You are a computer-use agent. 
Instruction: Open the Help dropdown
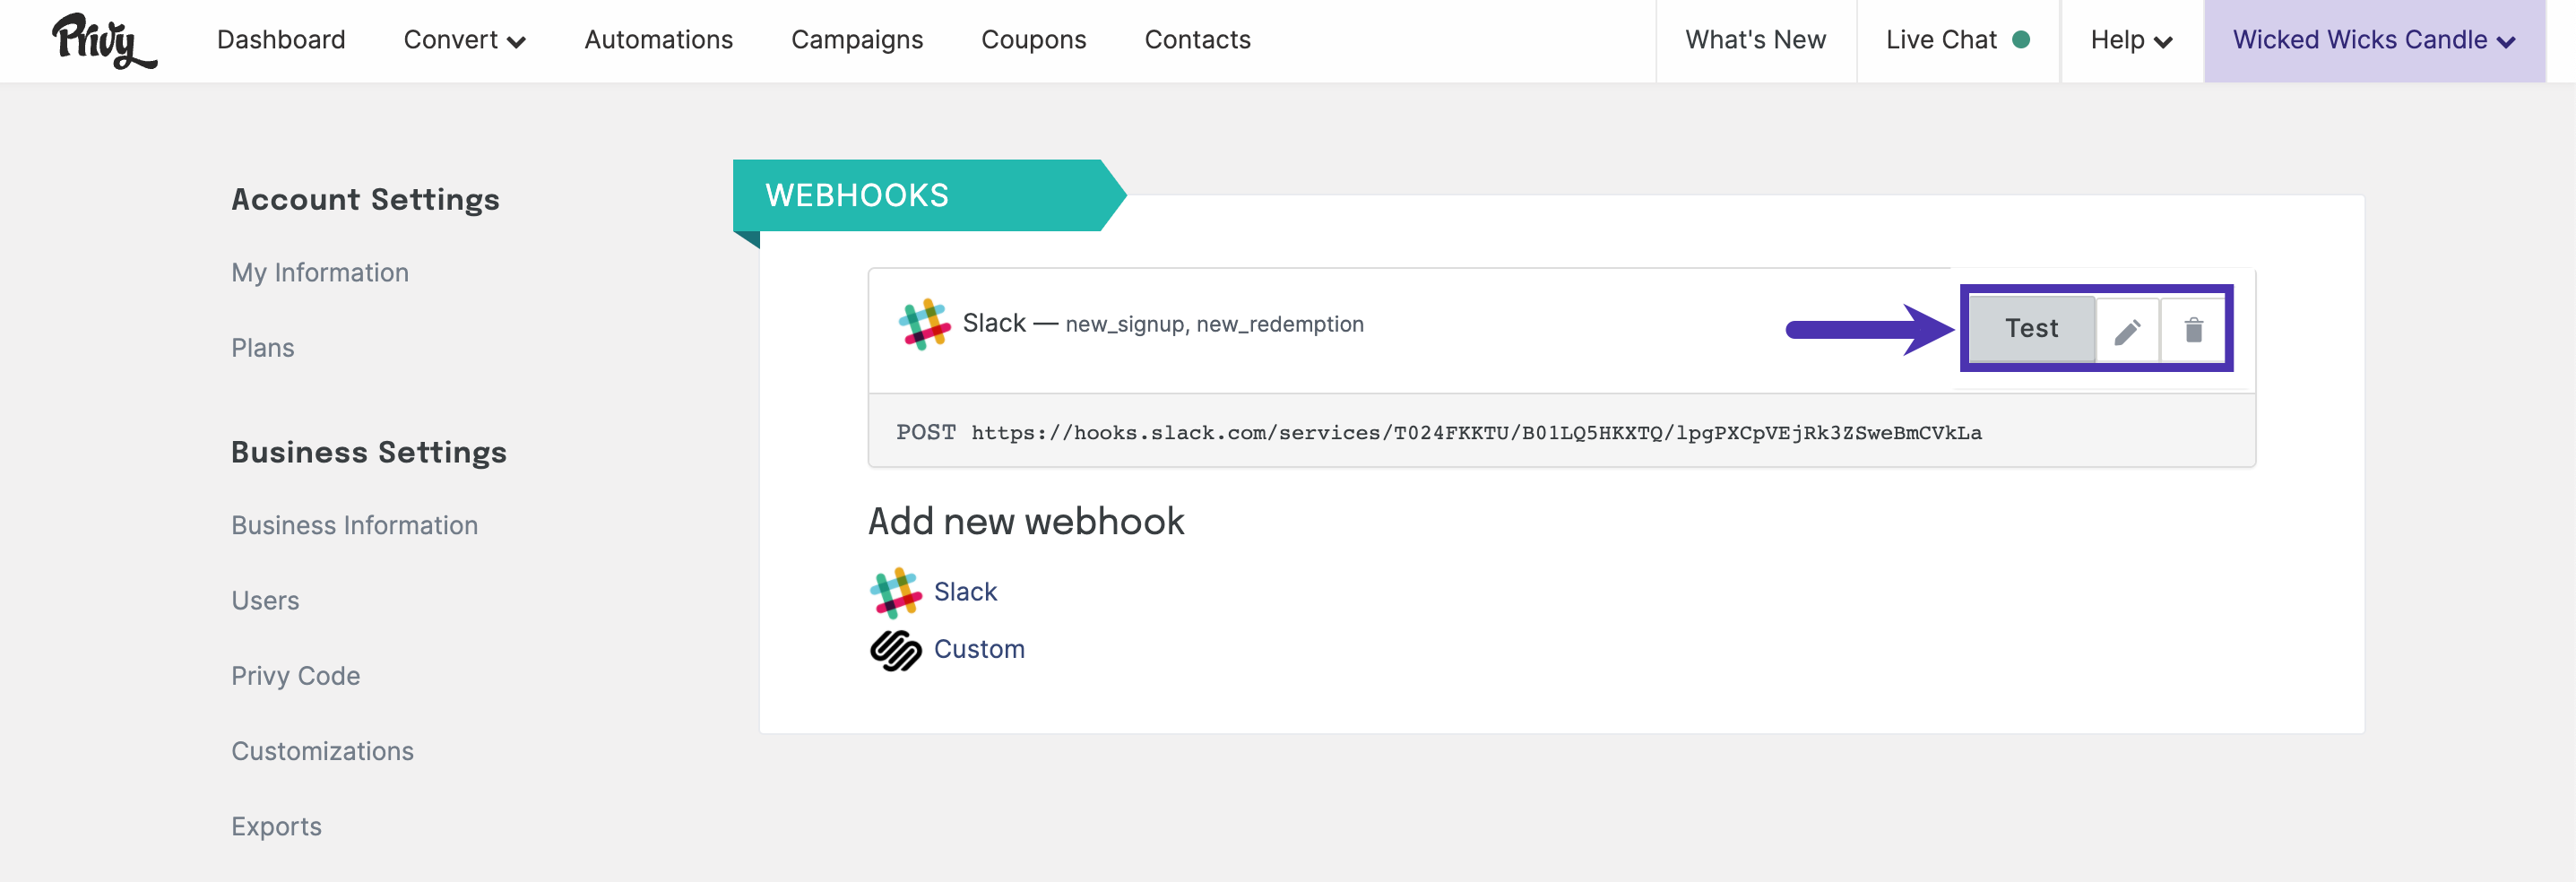tap(2131, 40)
